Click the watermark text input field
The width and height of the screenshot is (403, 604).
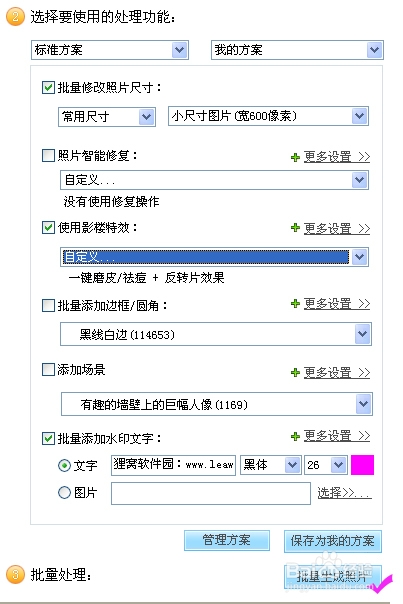click(x=173, y=465)
